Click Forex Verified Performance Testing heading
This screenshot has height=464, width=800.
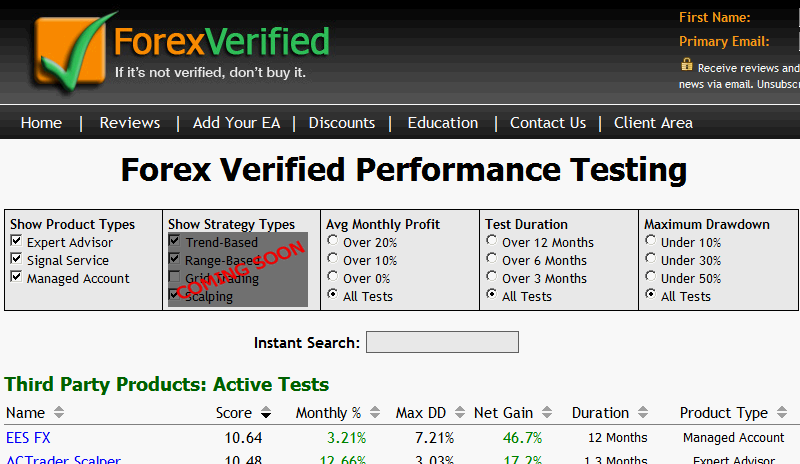[x=404, y=169]
